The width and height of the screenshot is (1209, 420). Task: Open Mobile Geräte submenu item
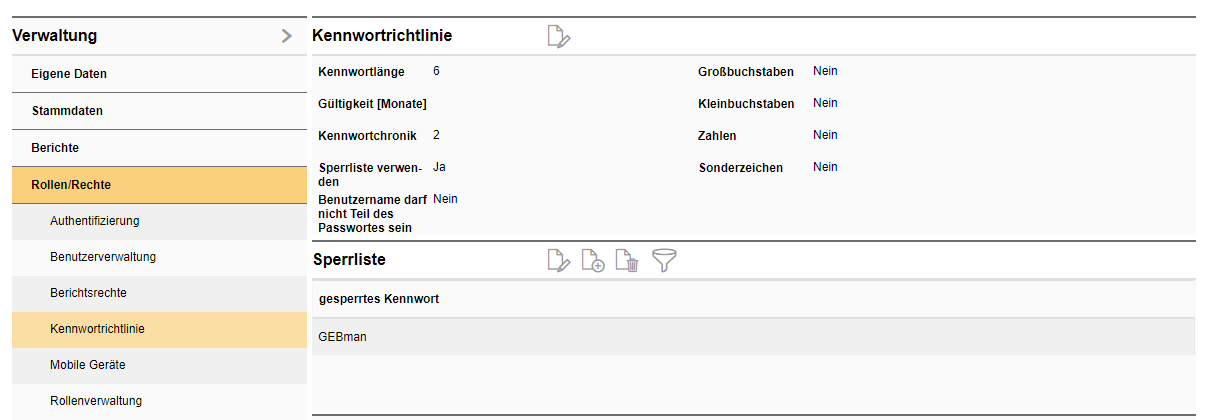tap(88, 365)
